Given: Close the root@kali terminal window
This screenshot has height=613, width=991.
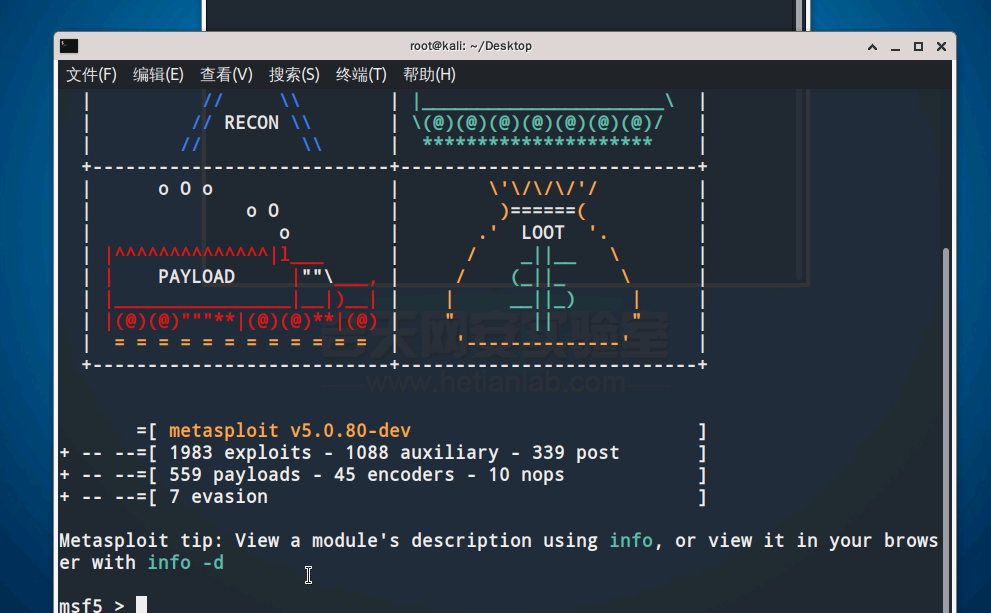Looking at the screenshot, I should coord(941,47).
